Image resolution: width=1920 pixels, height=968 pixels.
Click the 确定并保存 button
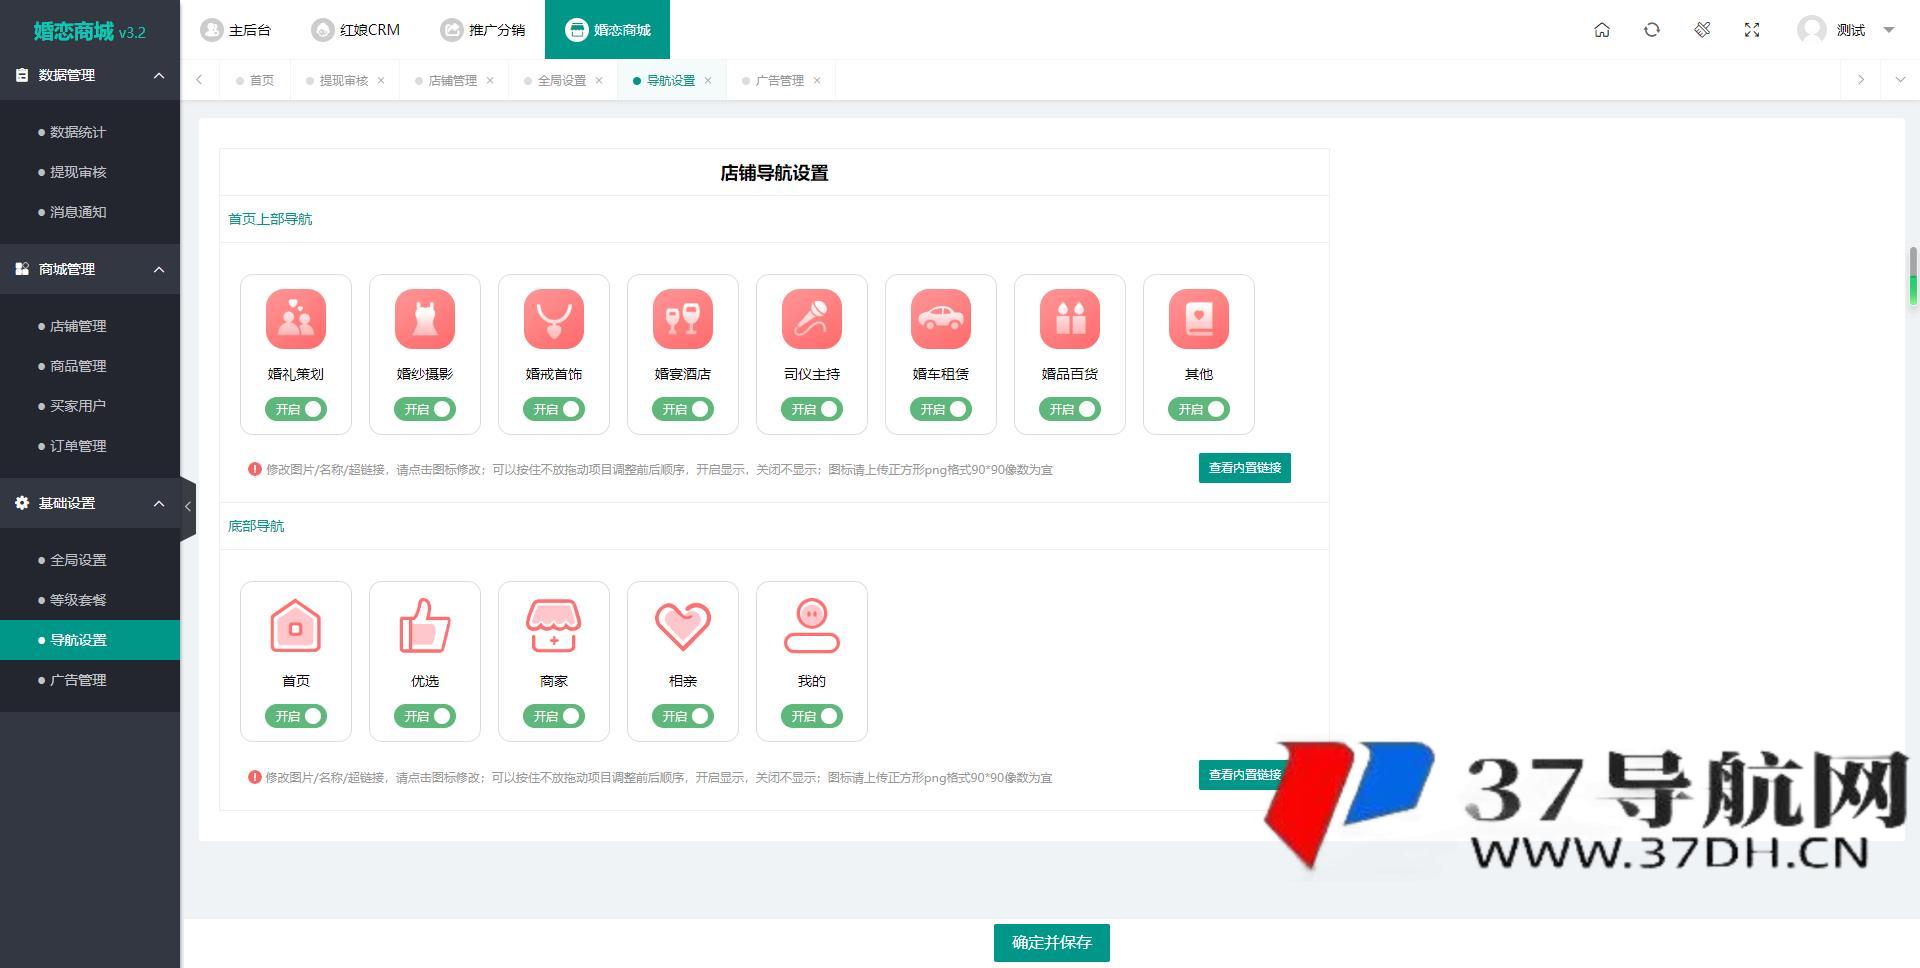coord(1051,942)
